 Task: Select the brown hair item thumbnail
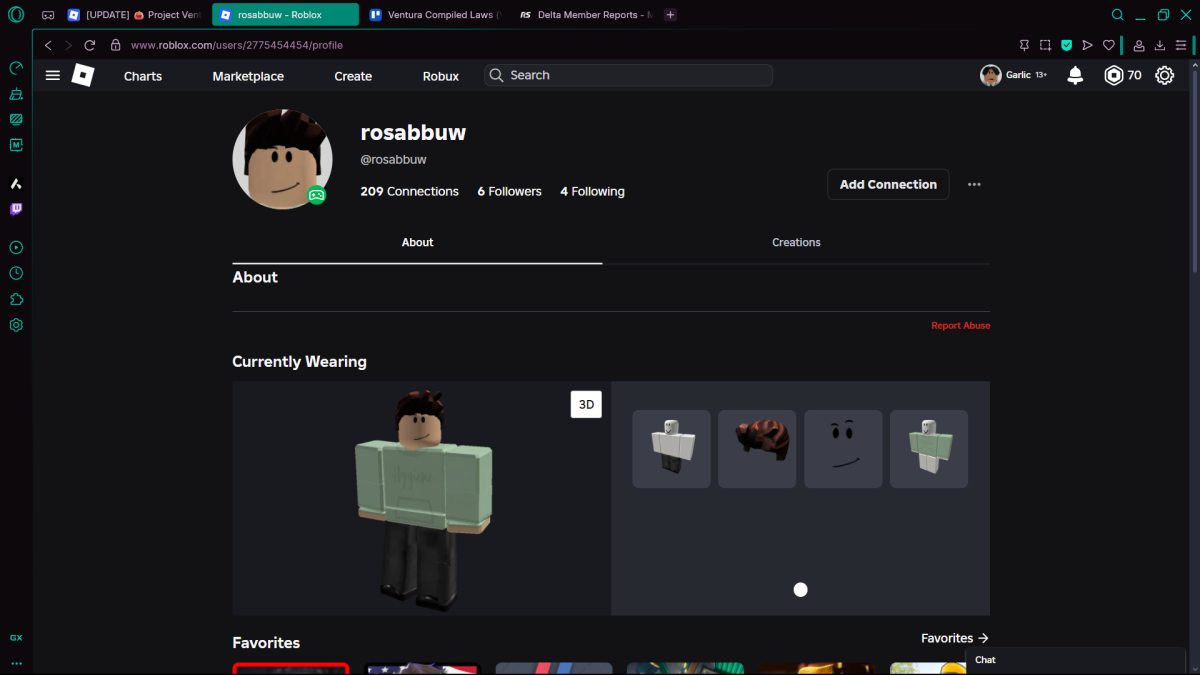click(757, 449)
